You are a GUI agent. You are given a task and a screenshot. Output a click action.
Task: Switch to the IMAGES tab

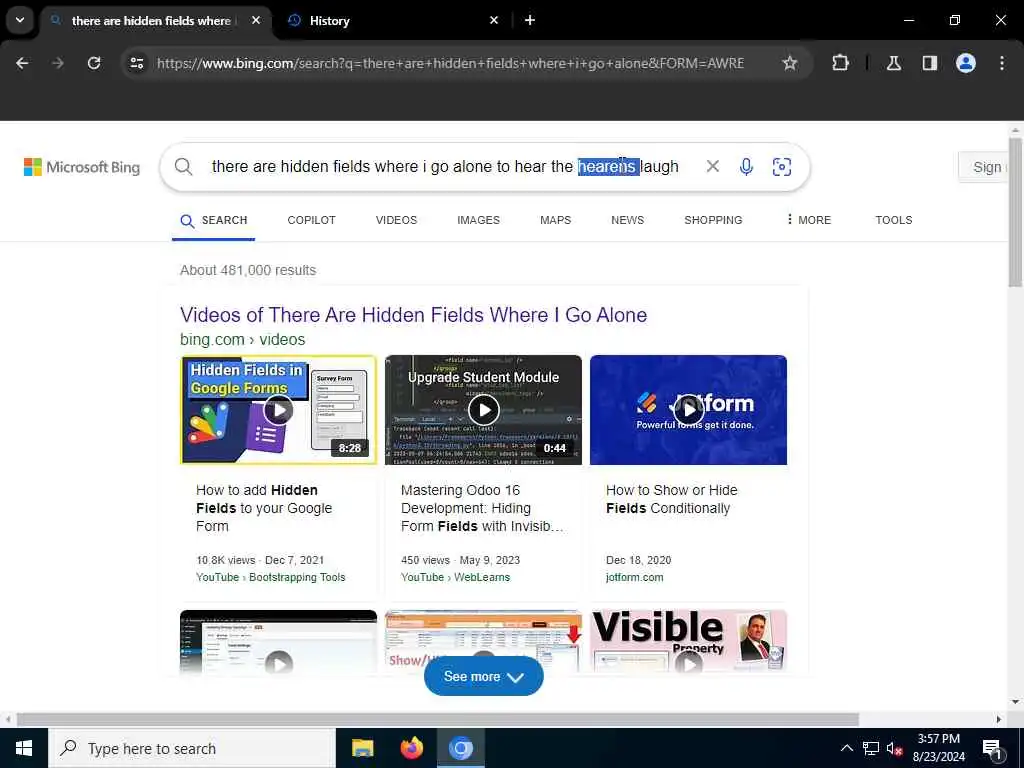479,221
